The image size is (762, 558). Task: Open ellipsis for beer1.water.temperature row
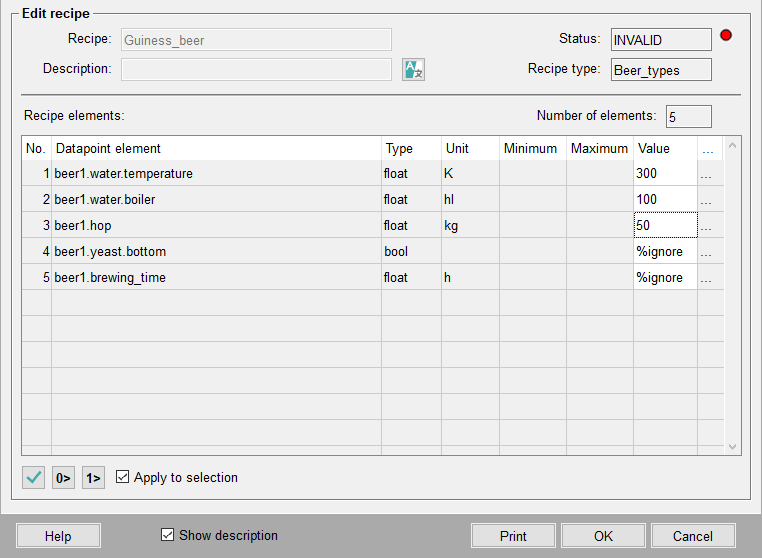point(707,174)
